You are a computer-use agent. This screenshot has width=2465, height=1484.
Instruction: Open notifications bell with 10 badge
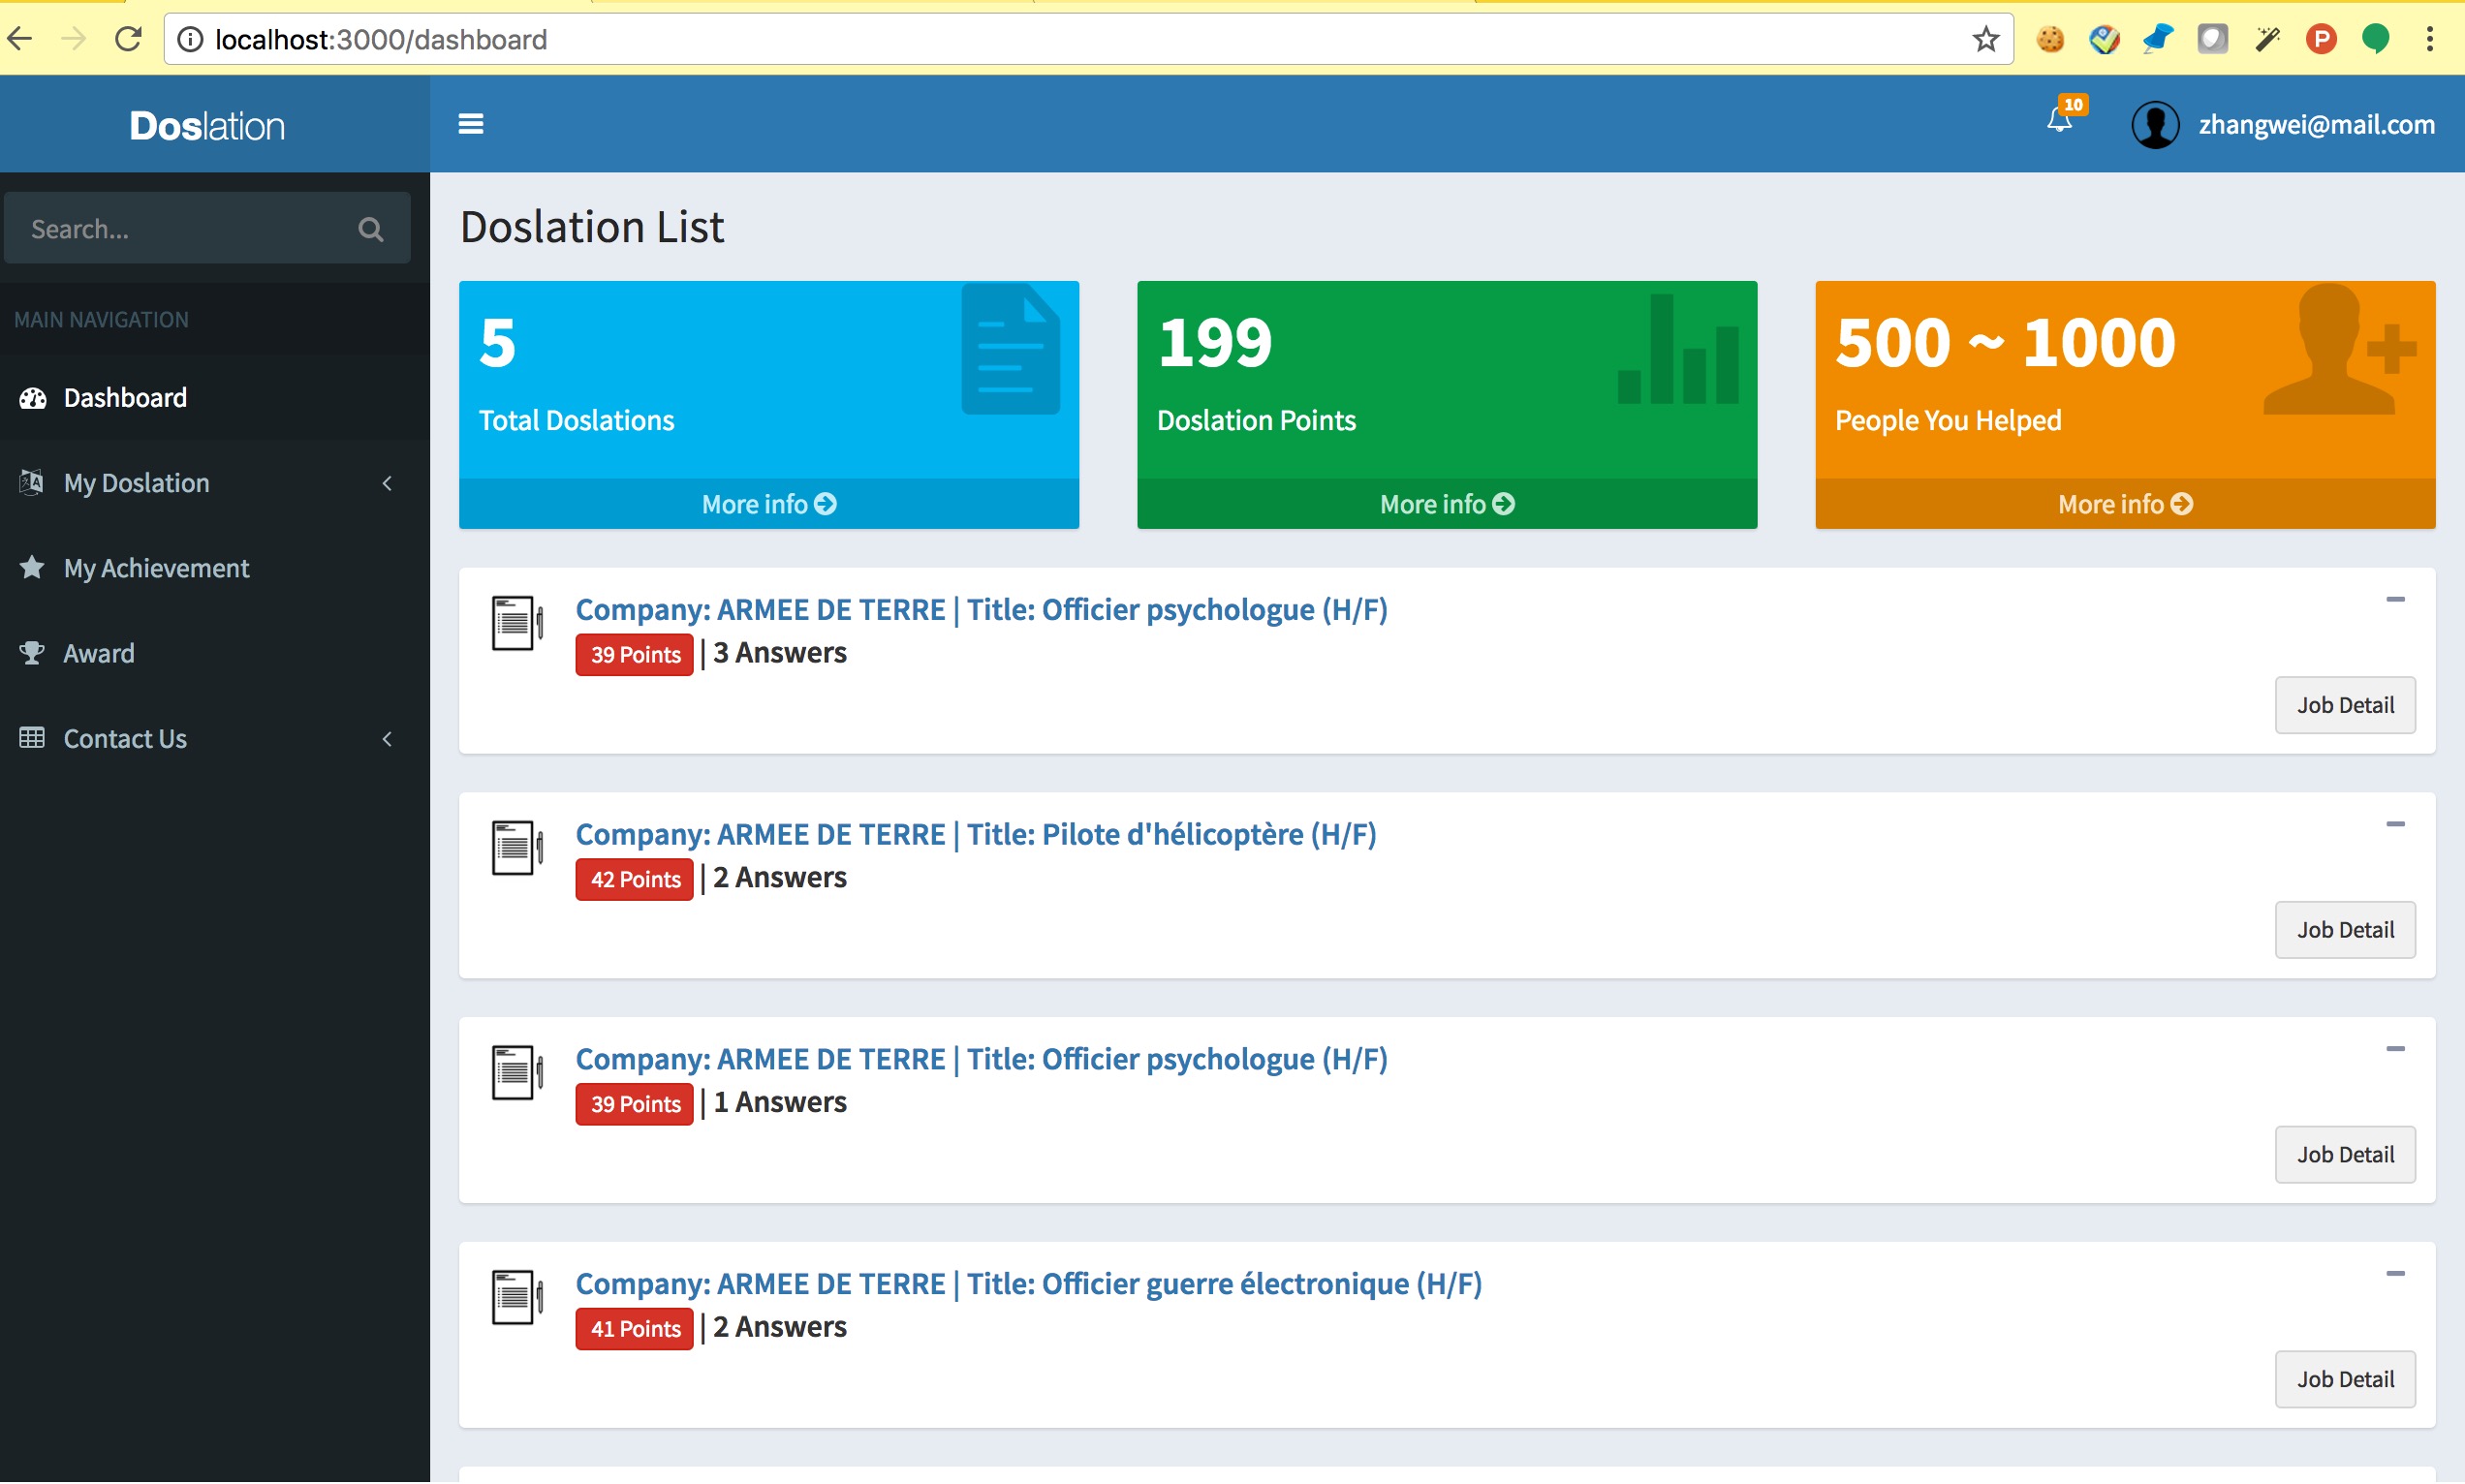[x=2059, y=121]
